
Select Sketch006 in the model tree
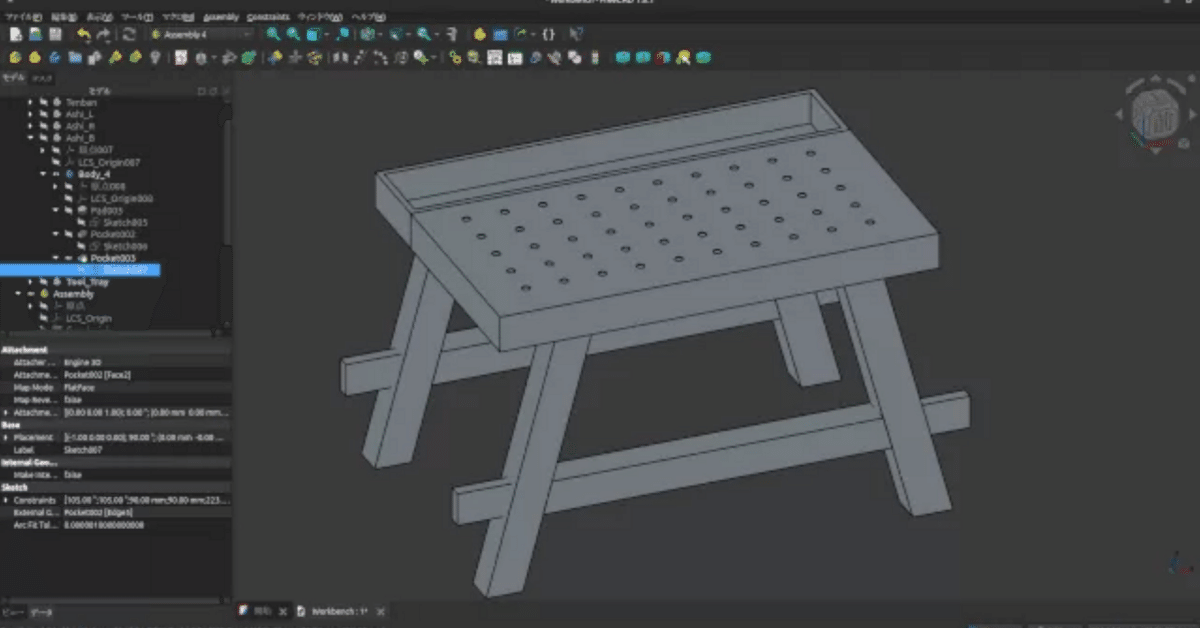point(125,246)
